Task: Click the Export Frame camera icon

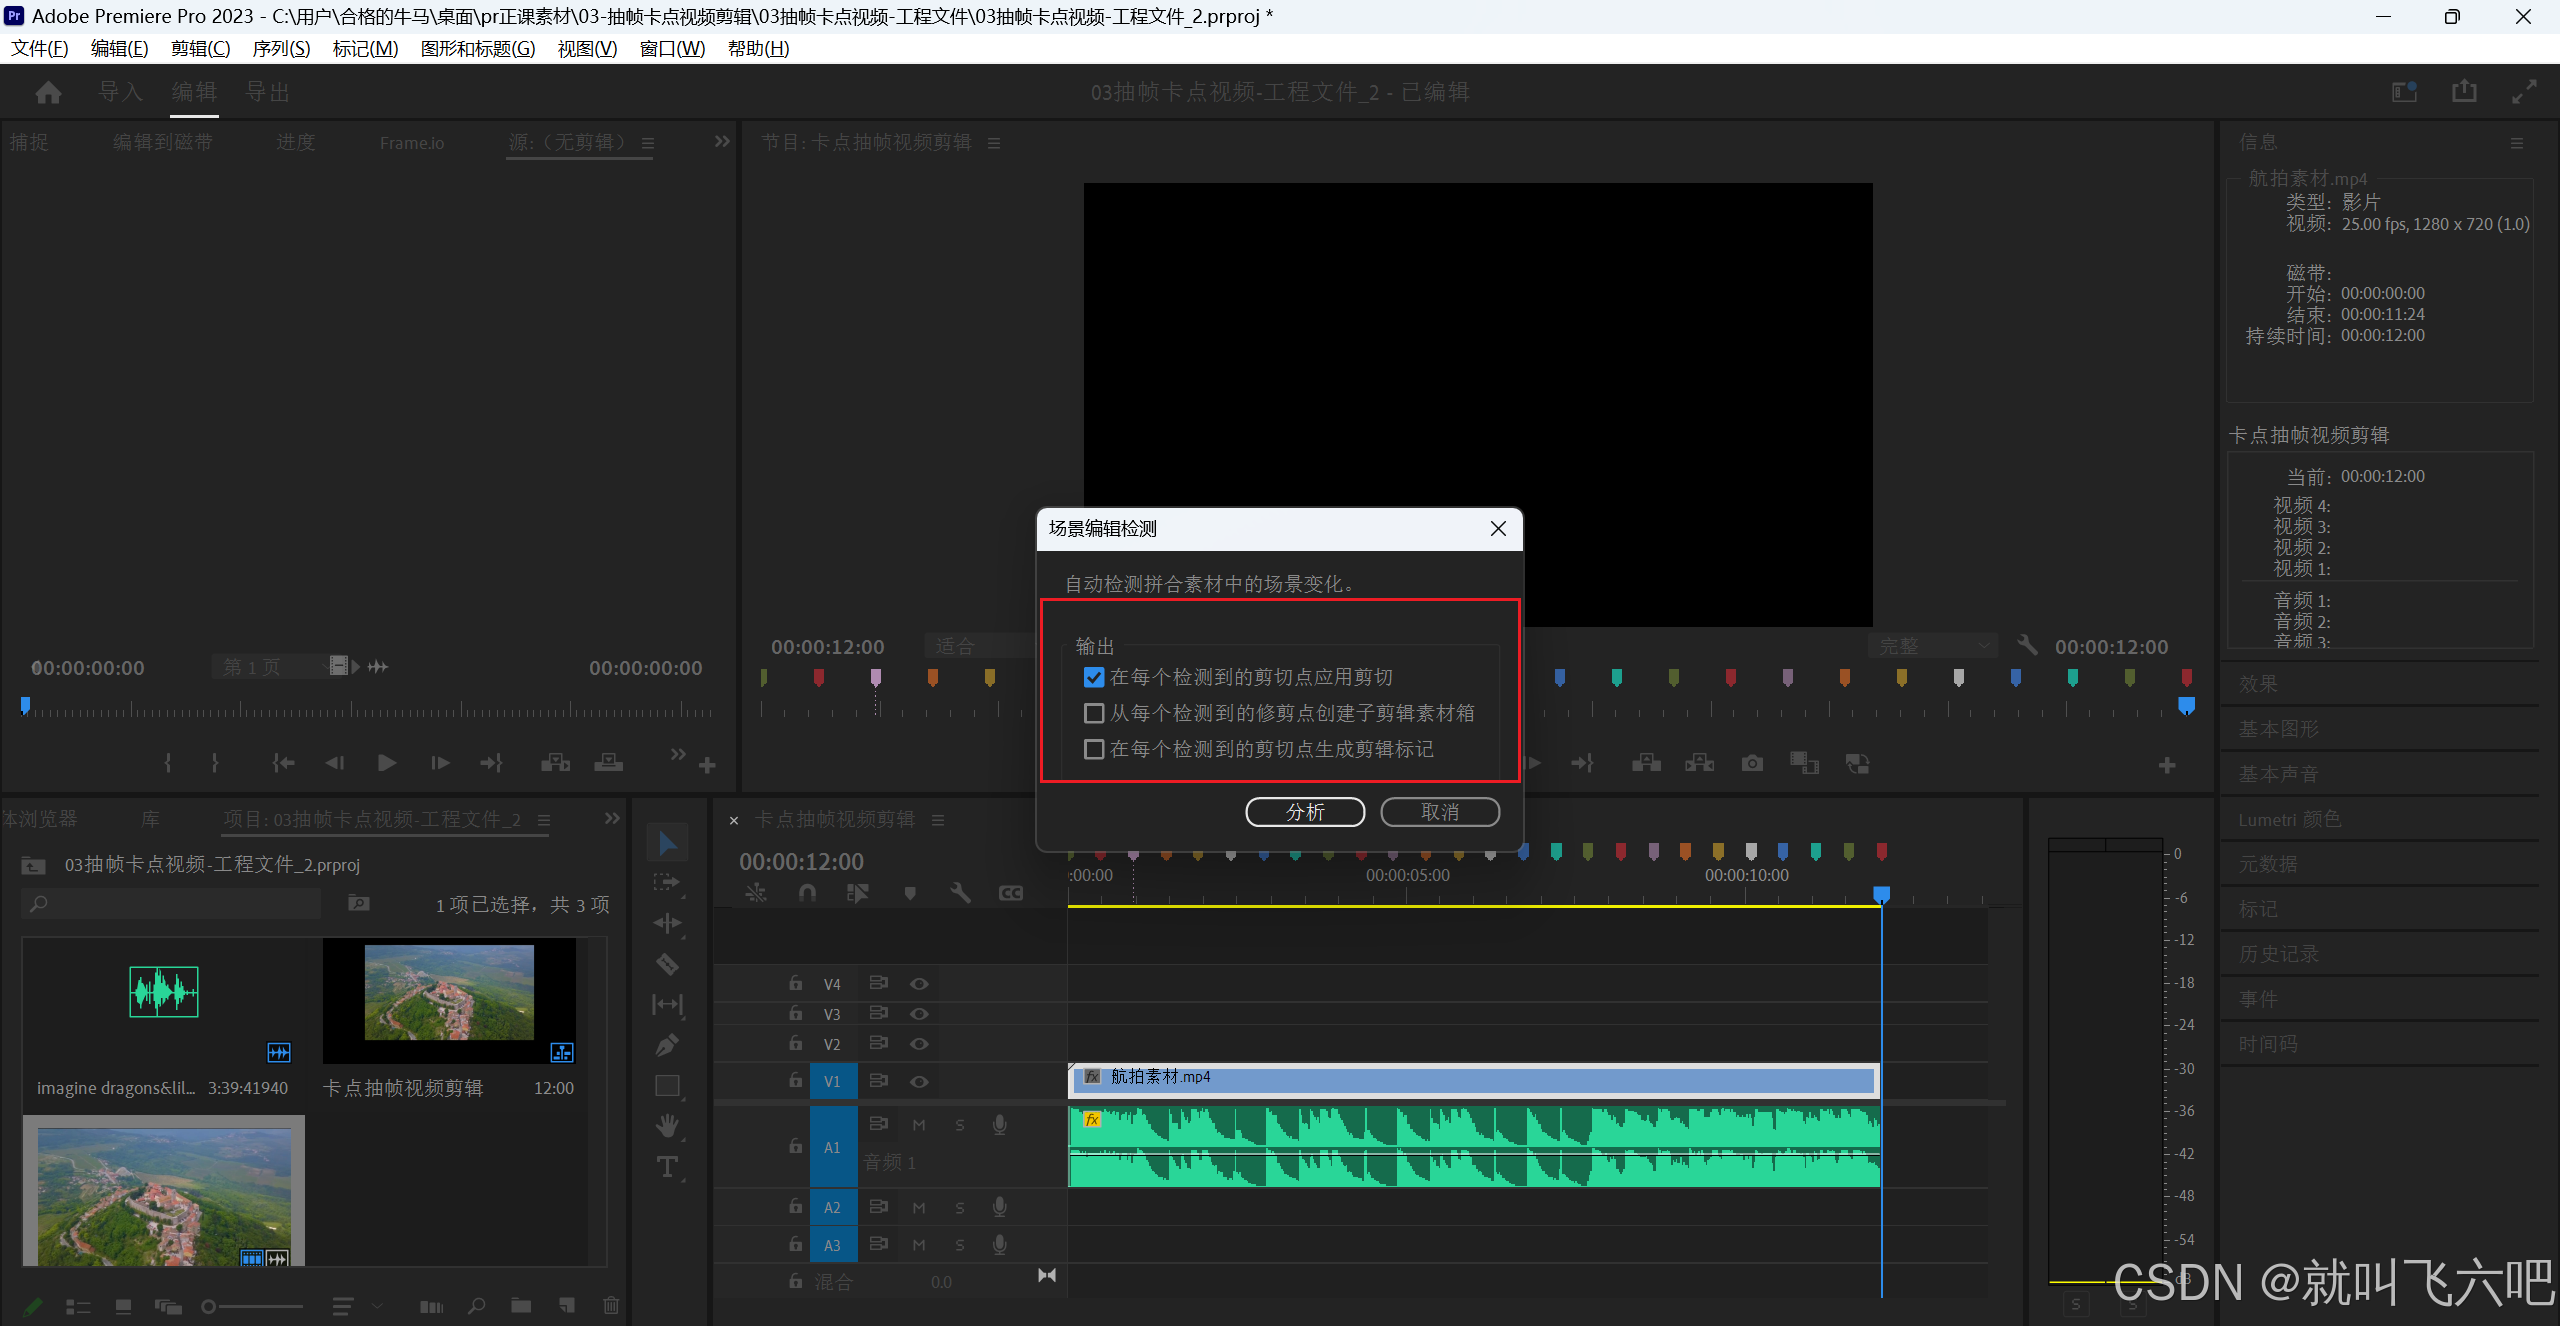Action: tap(1752, 764)
